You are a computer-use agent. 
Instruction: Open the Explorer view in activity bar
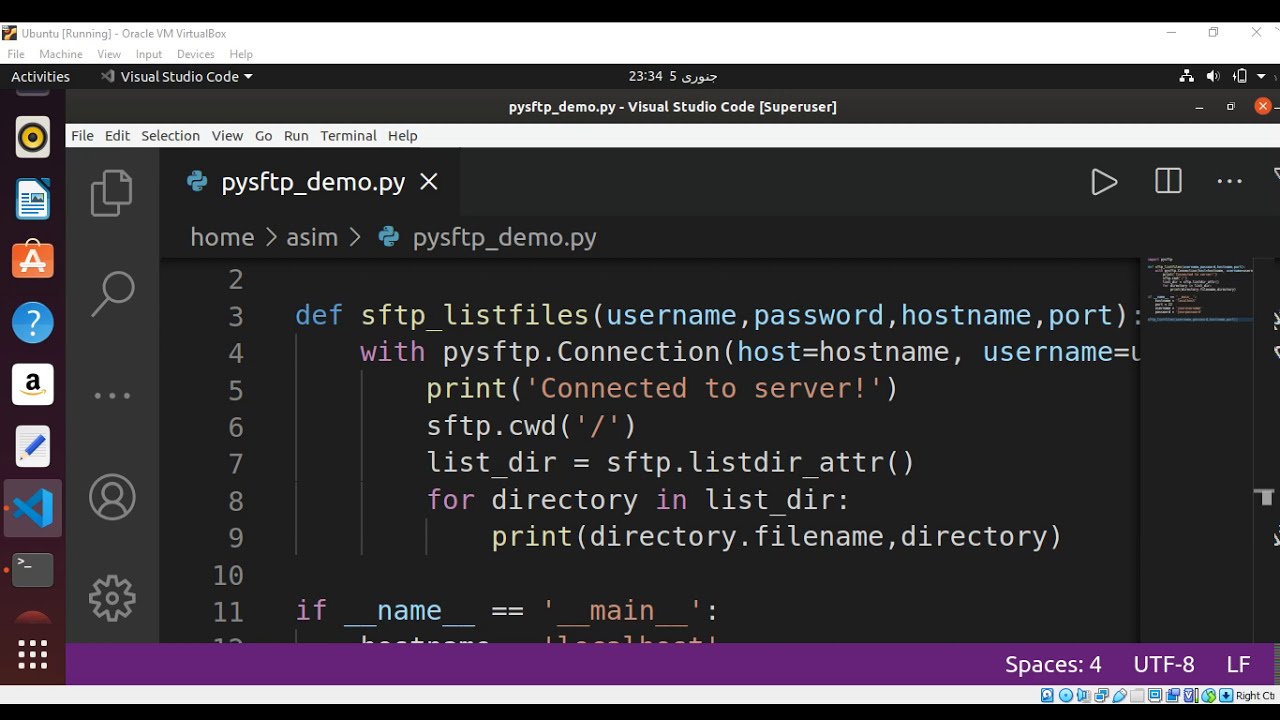tap(112, 193)
